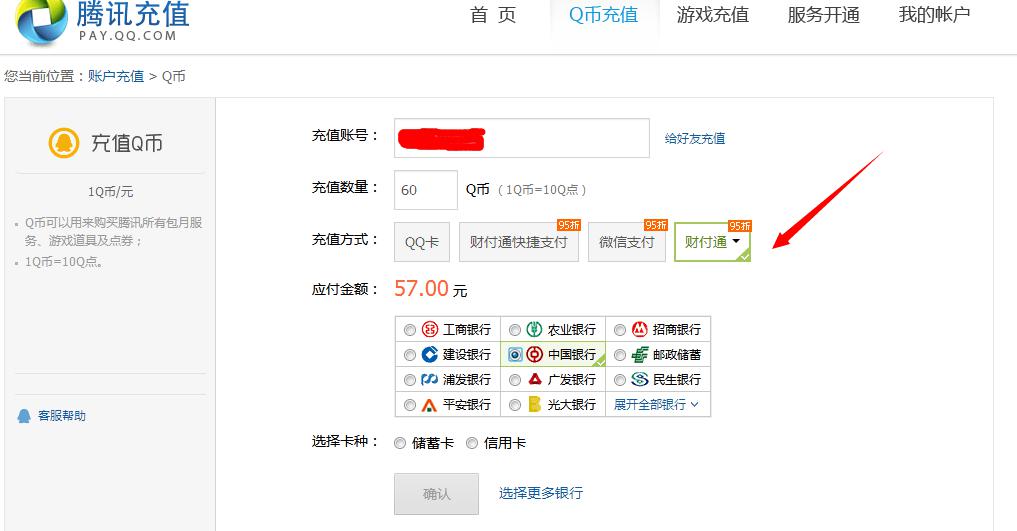Choose 储蓄卡 card type radio

(400, 443)
